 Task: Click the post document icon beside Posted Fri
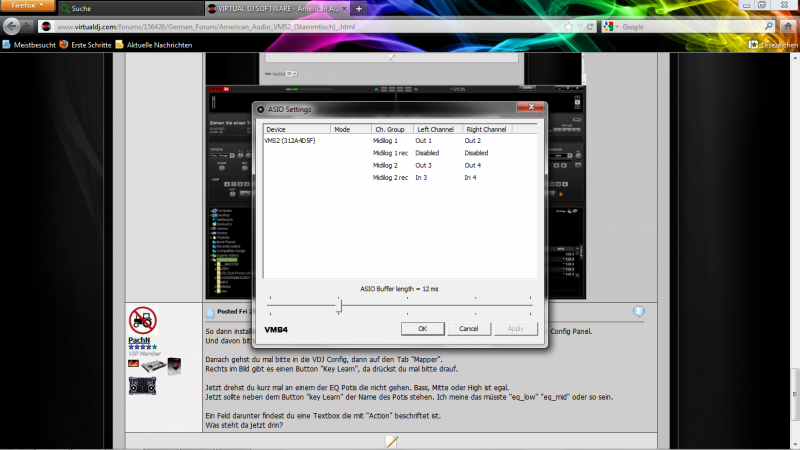tap(210, 313)
